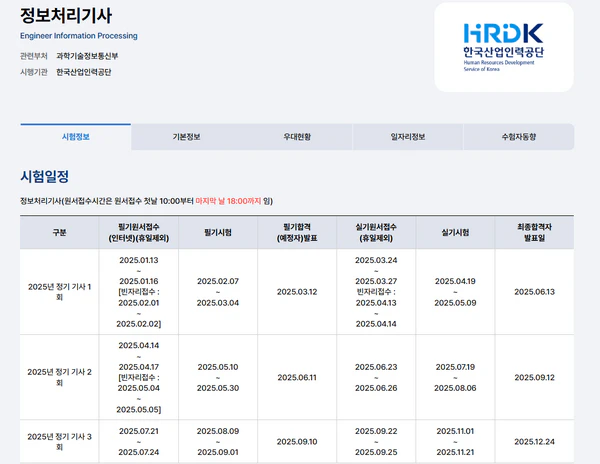Screen dimensions: 600x464
Task: Click the HRDK logo image
Action: tap(503, 47)
